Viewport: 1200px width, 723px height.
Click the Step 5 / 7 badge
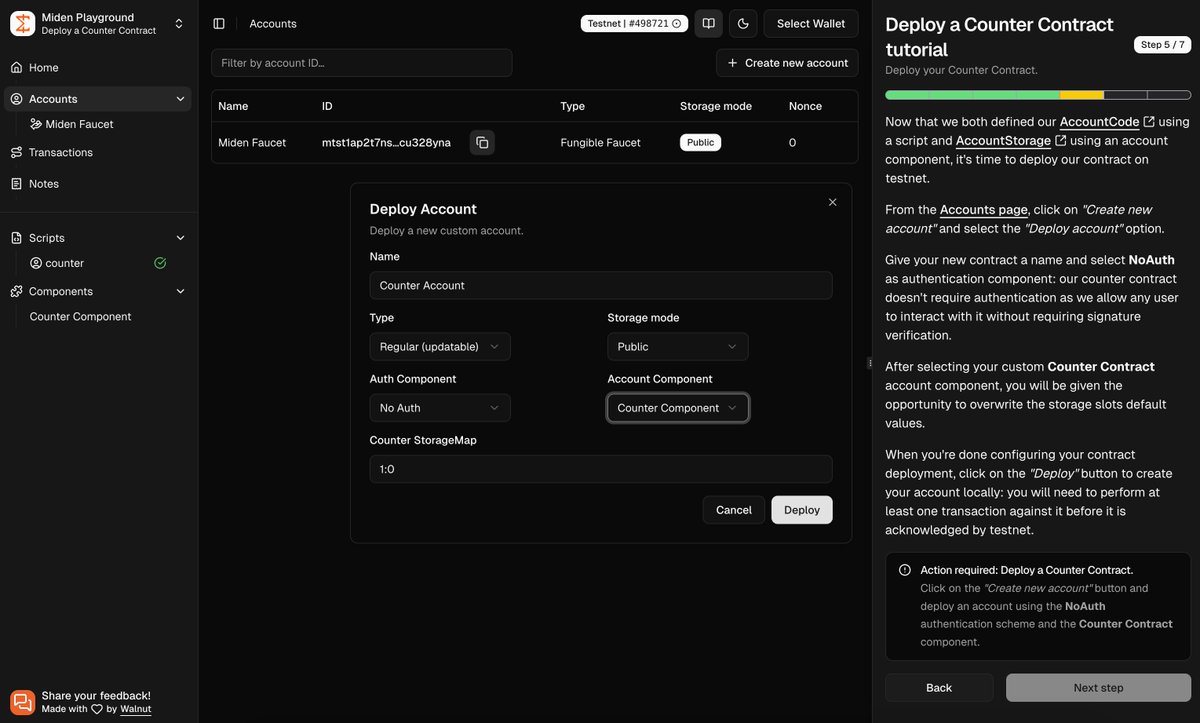[1163, 45]
